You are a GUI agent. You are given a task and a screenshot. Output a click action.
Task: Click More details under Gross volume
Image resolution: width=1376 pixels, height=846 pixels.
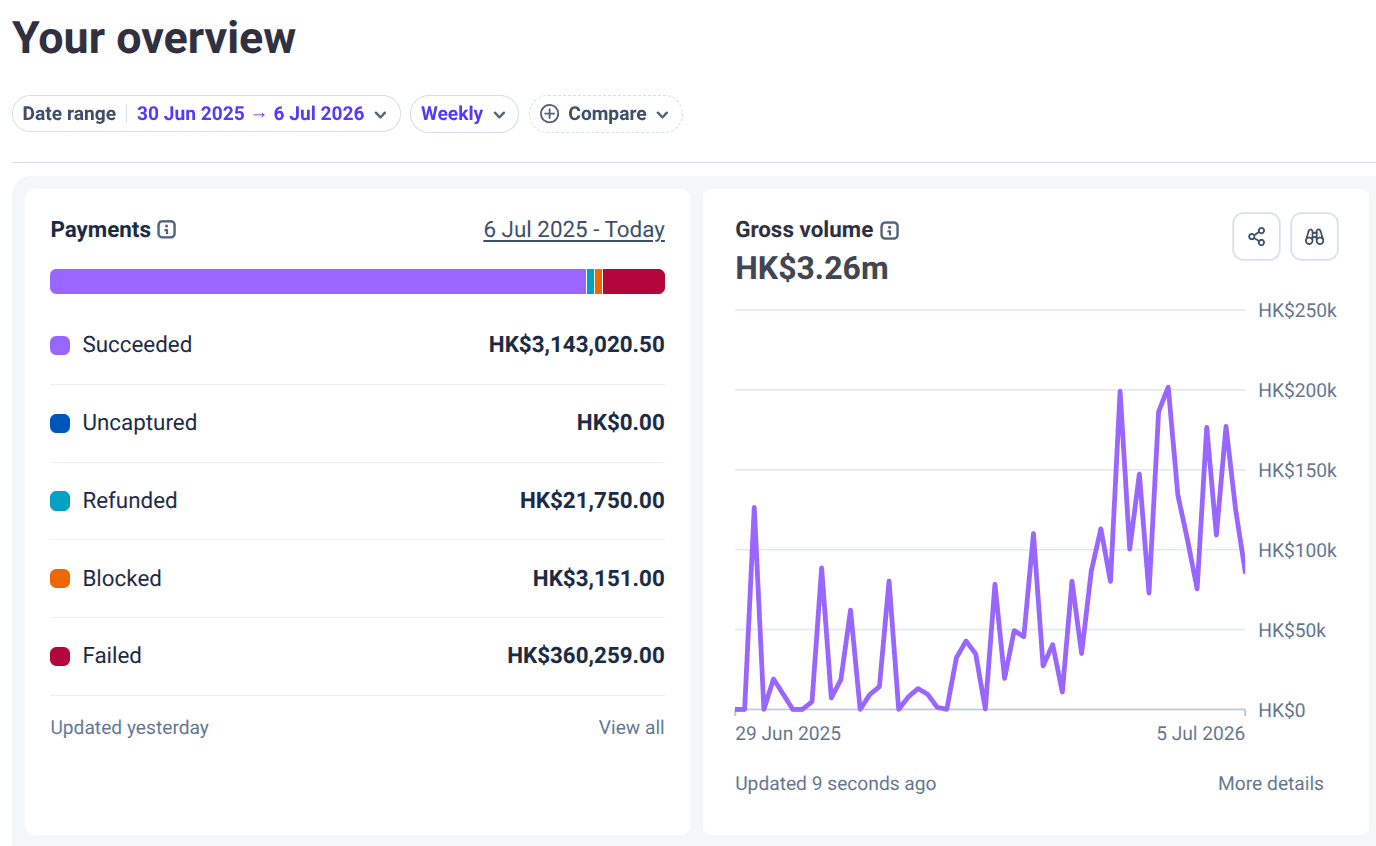[x=1270, y=783]
